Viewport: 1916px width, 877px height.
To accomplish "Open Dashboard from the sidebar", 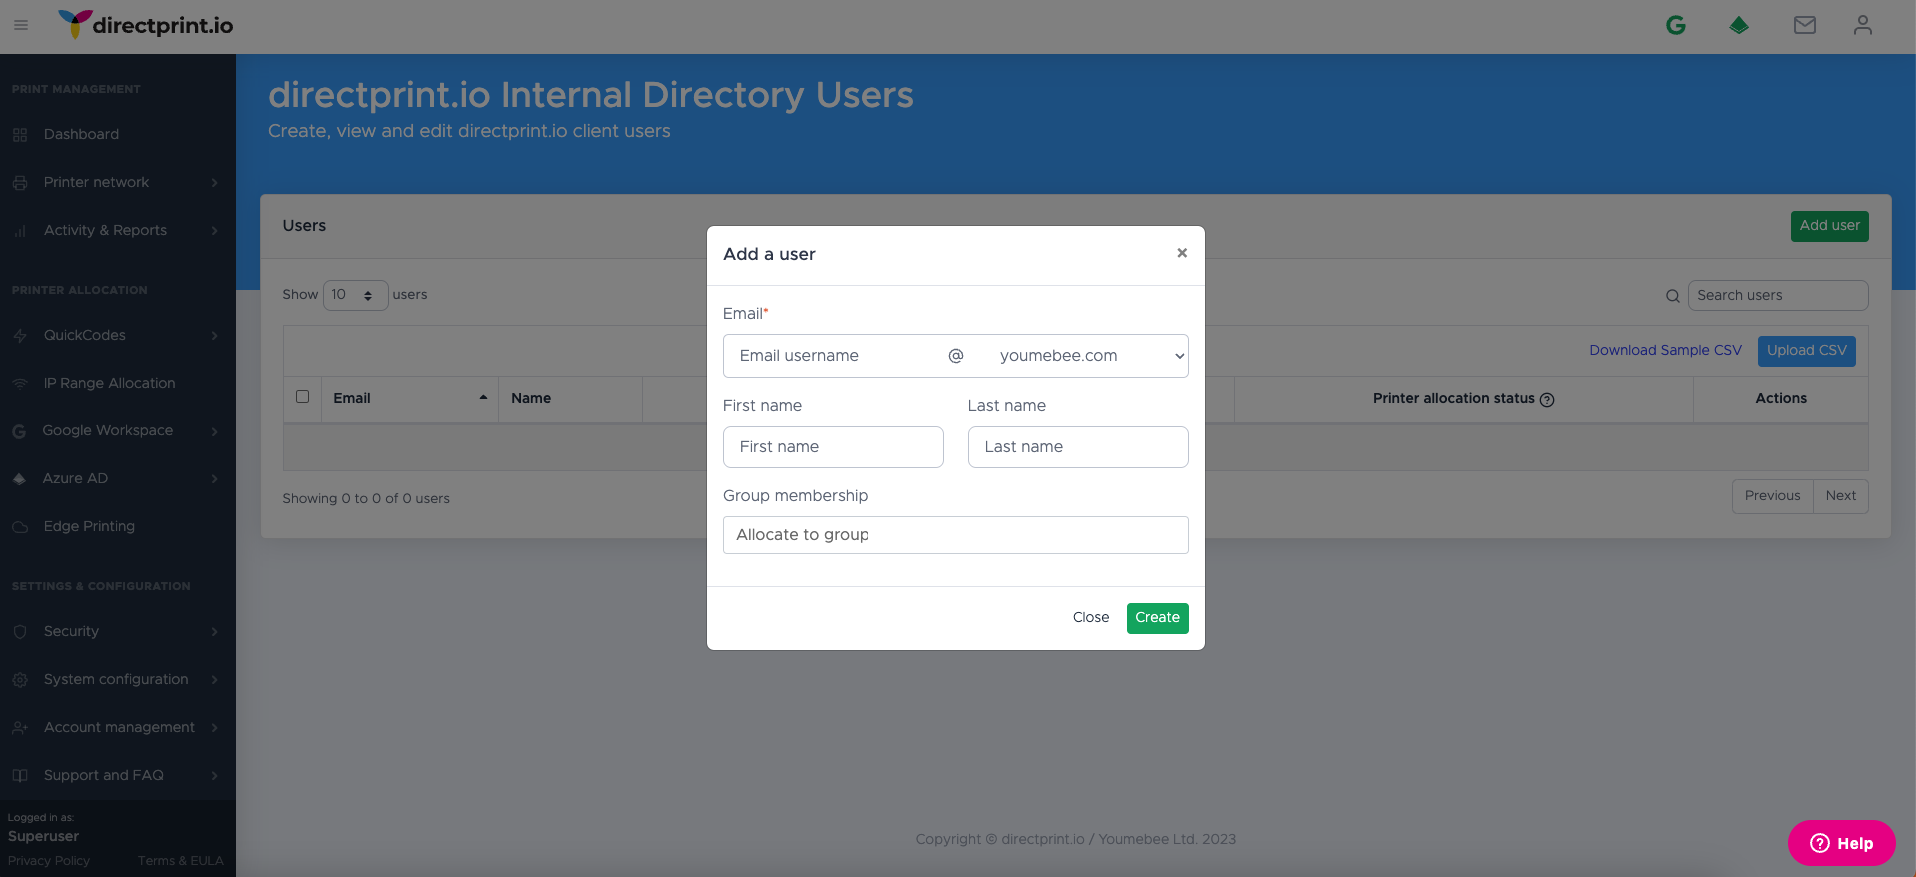I will [x=81, y=134].
